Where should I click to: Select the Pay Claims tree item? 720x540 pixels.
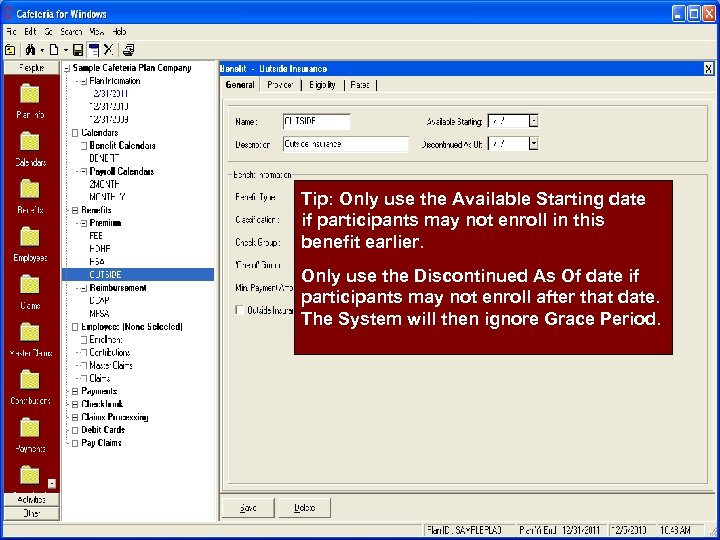pyautogui.click(x=101, y=443)
